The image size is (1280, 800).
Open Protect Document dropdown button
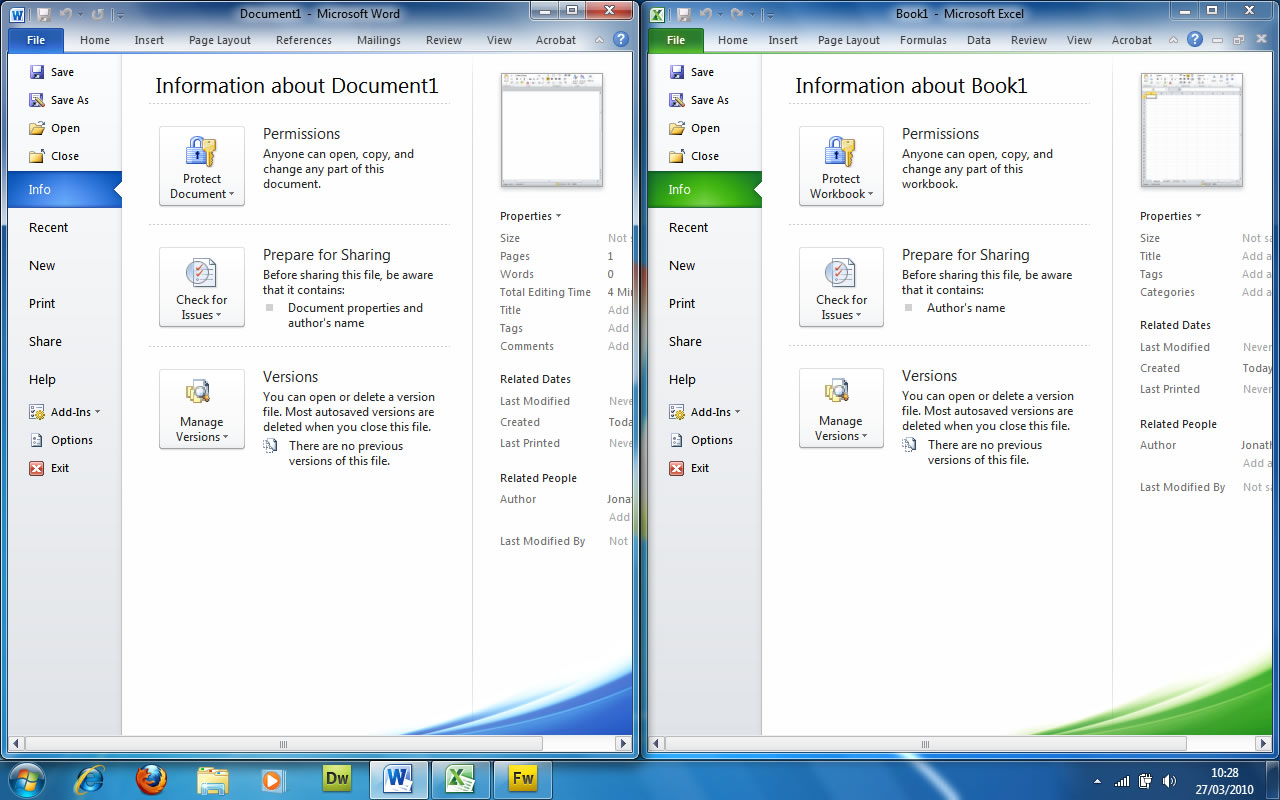point(202,166)
